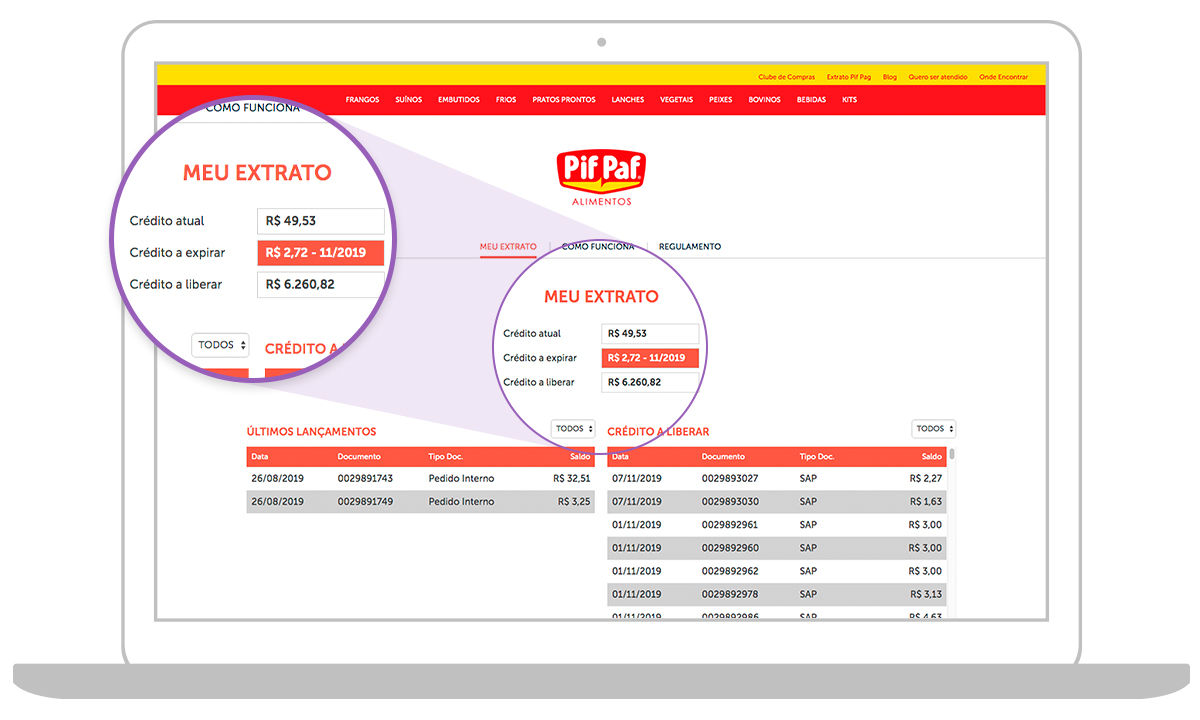Click the Tipo Doc. header in Últimos Lançamentos table
Image resolution: width=1200 pixels, height=720 pixels.
point(446,457)
